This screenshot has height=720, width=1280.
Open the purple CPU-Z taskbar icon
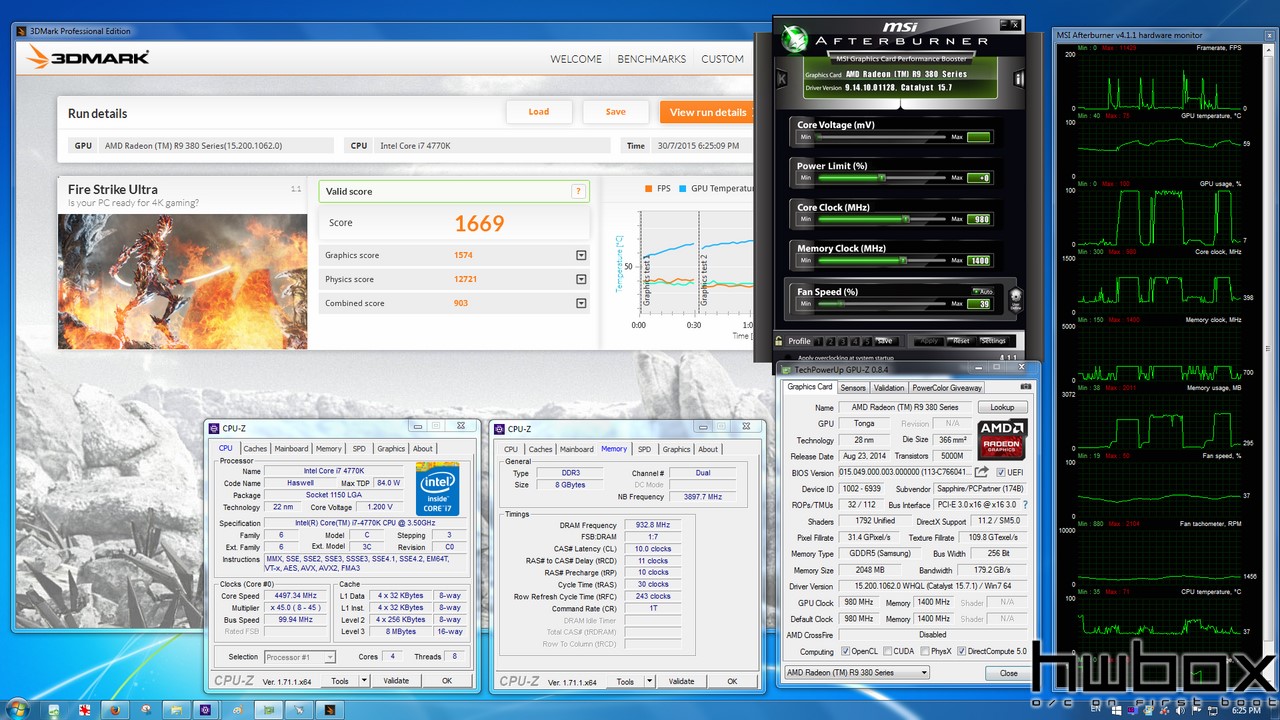[205, 710]
